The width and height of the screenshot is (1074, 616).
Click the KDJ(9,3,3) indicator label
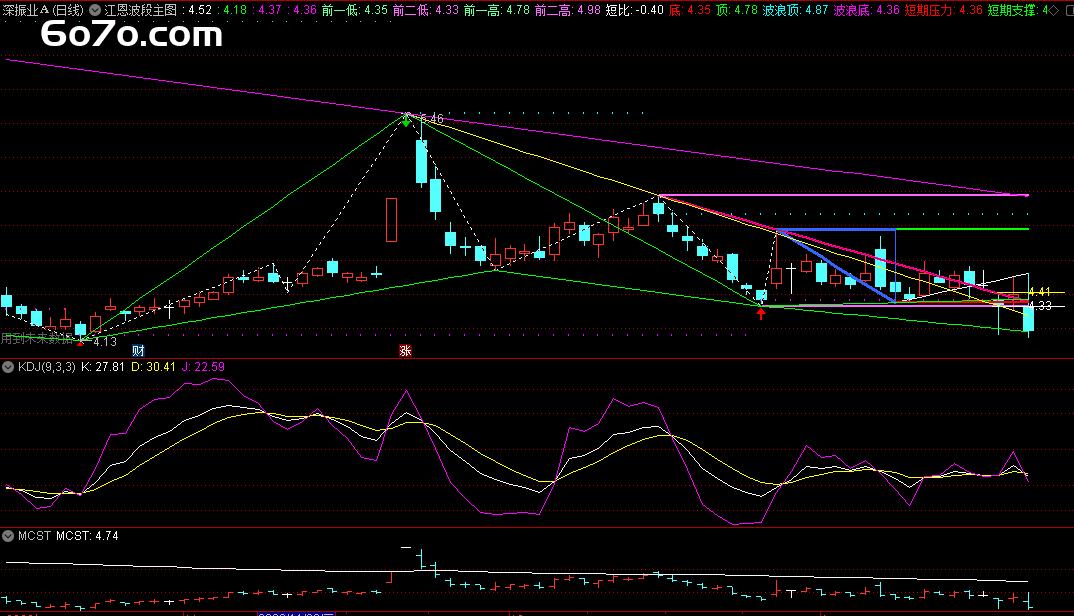coord(47,367)
